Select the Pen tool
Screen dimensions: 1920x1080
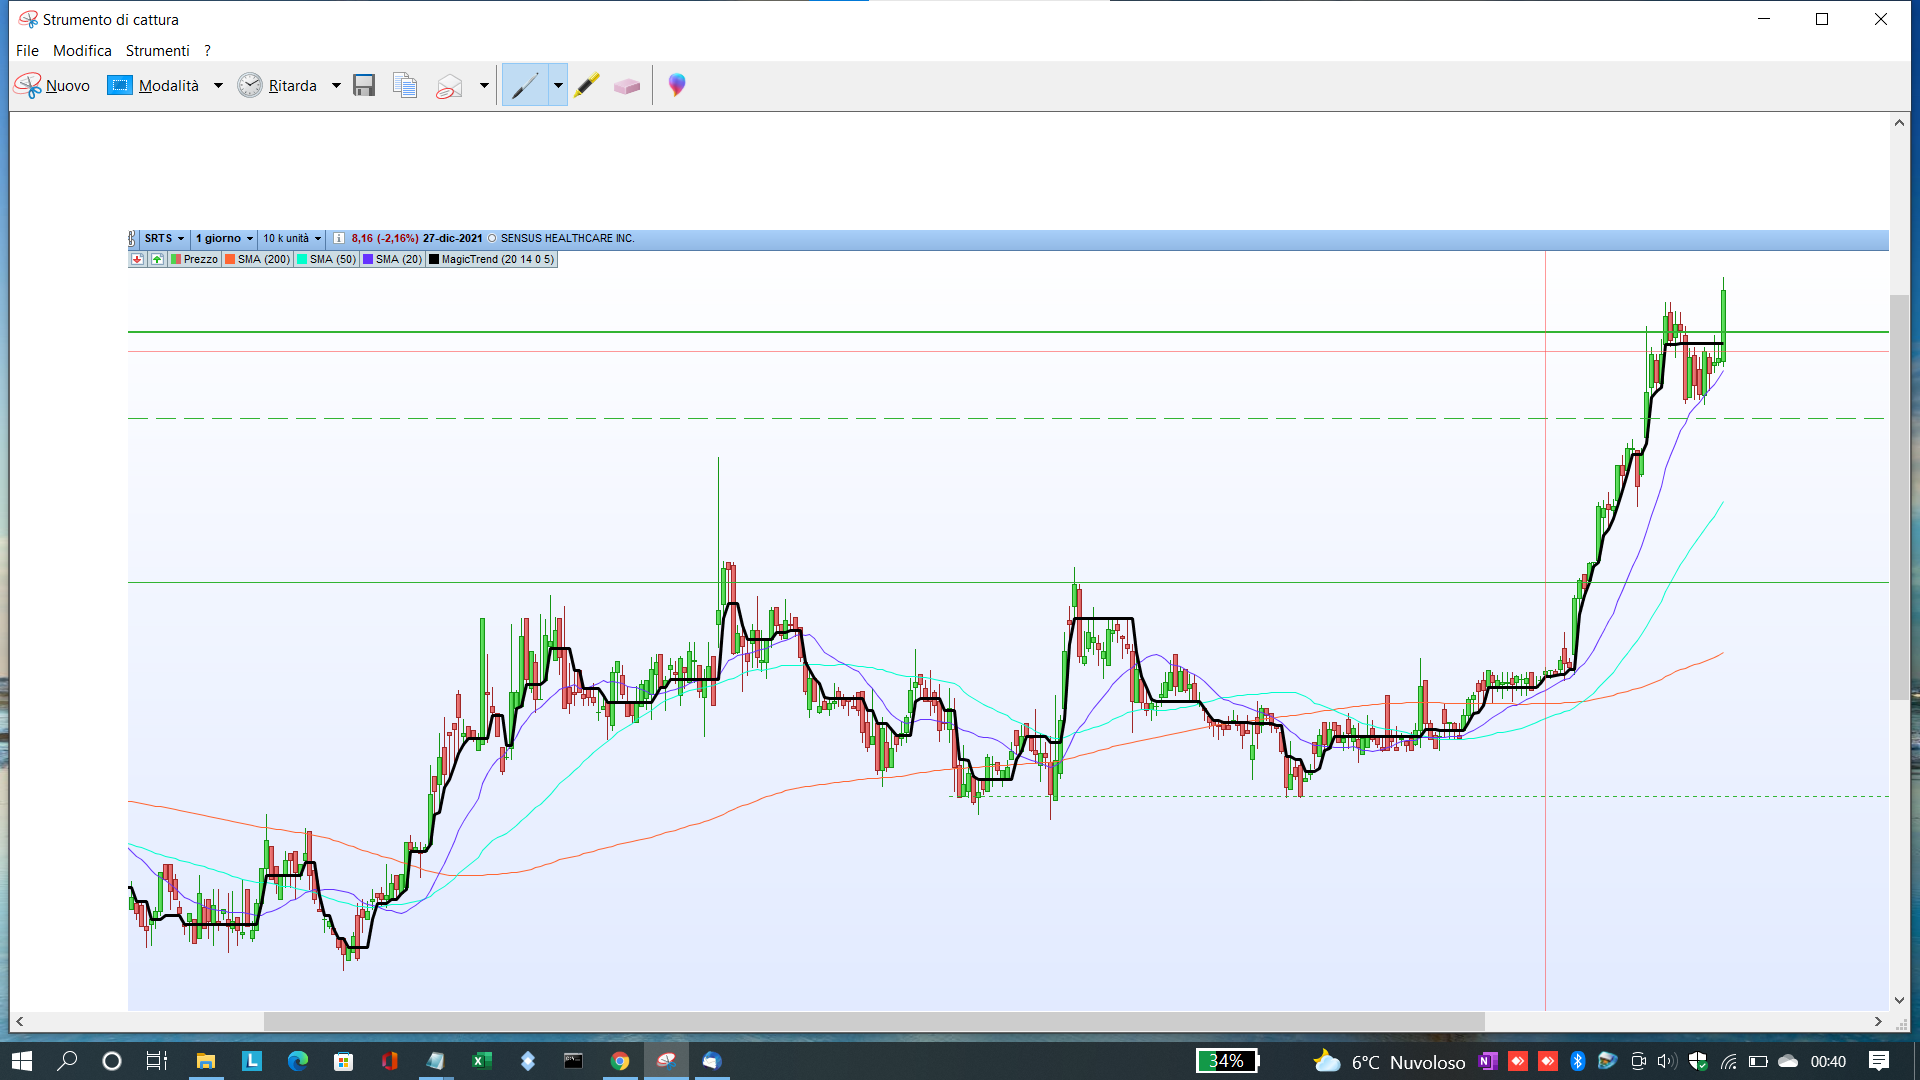pos(525,86)
